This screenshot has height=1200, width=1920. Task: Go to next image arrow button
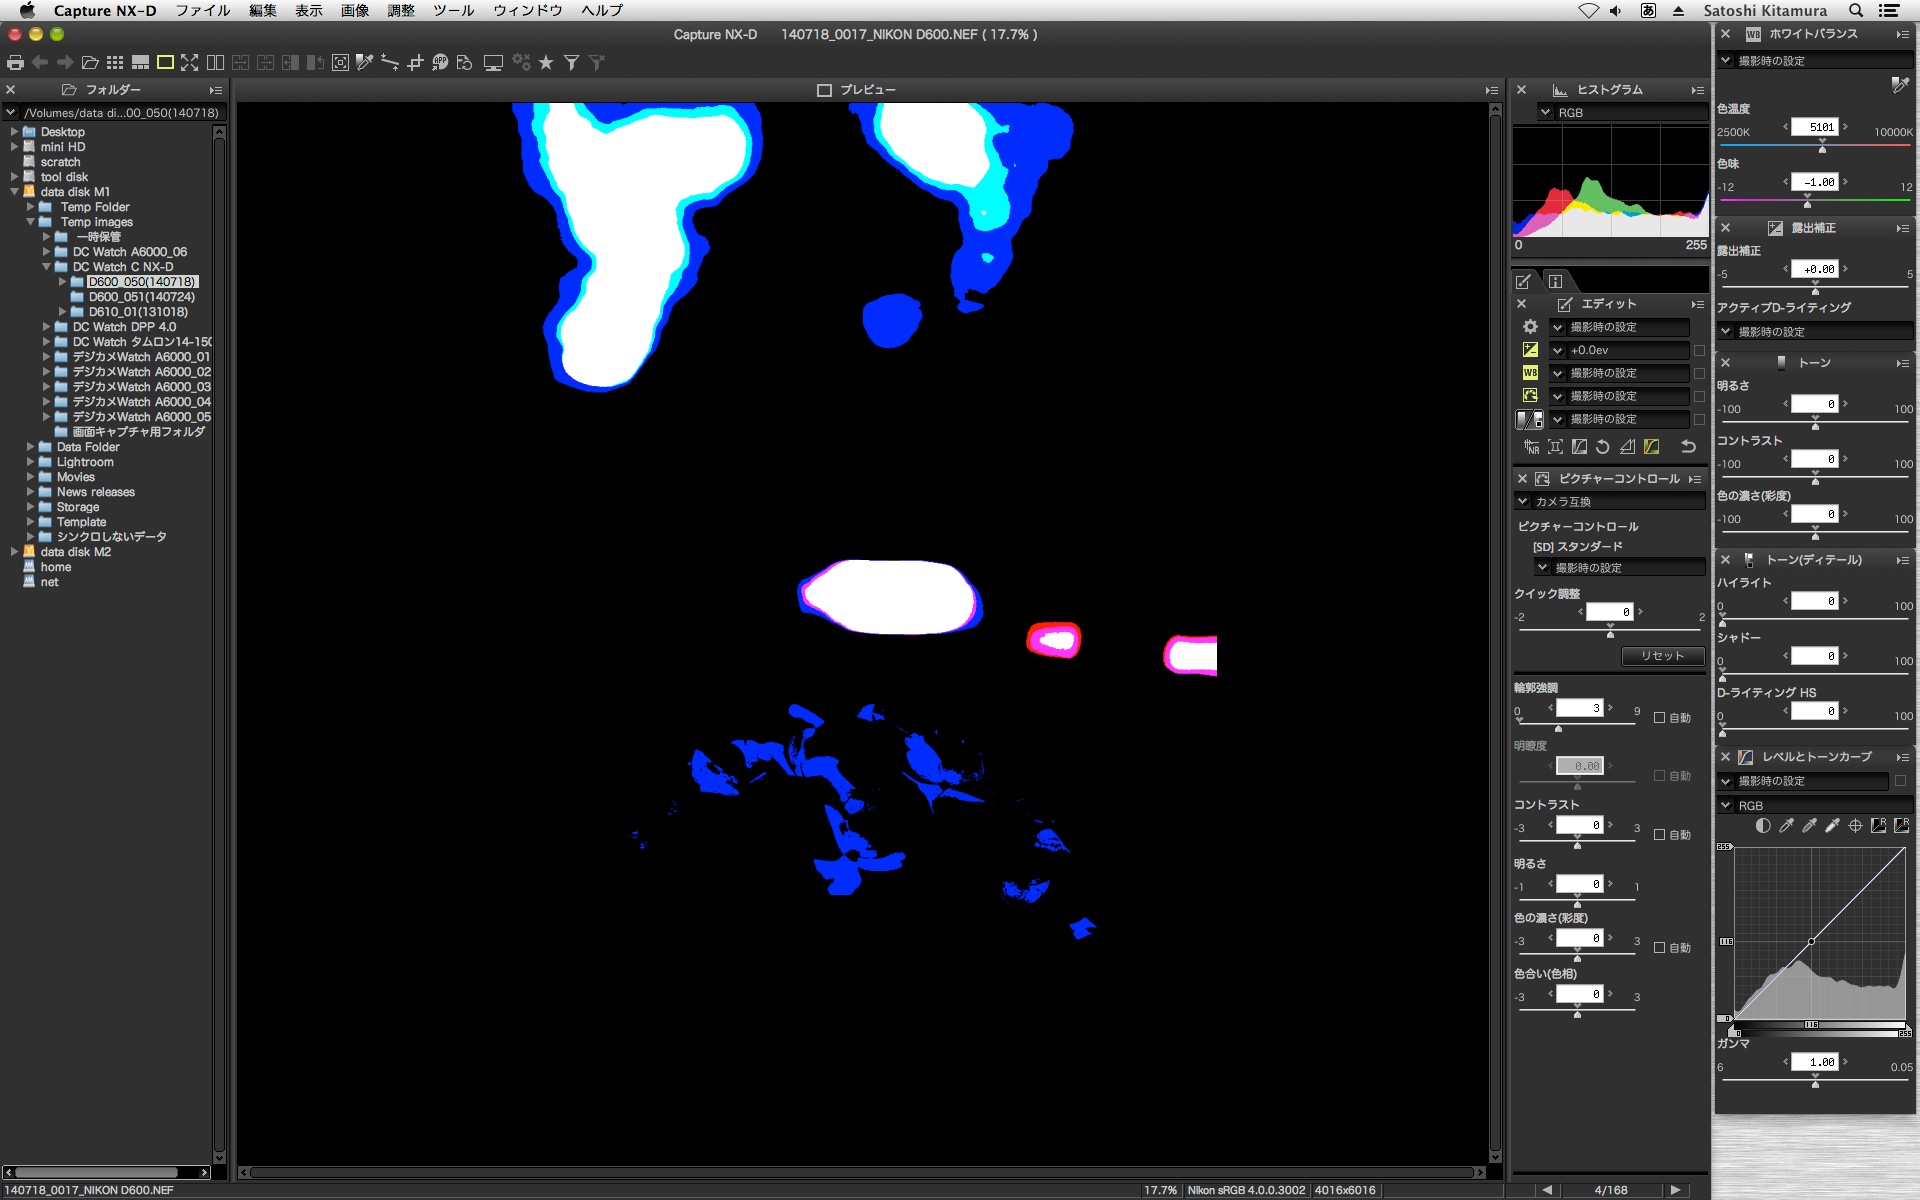[1676, 1190]
